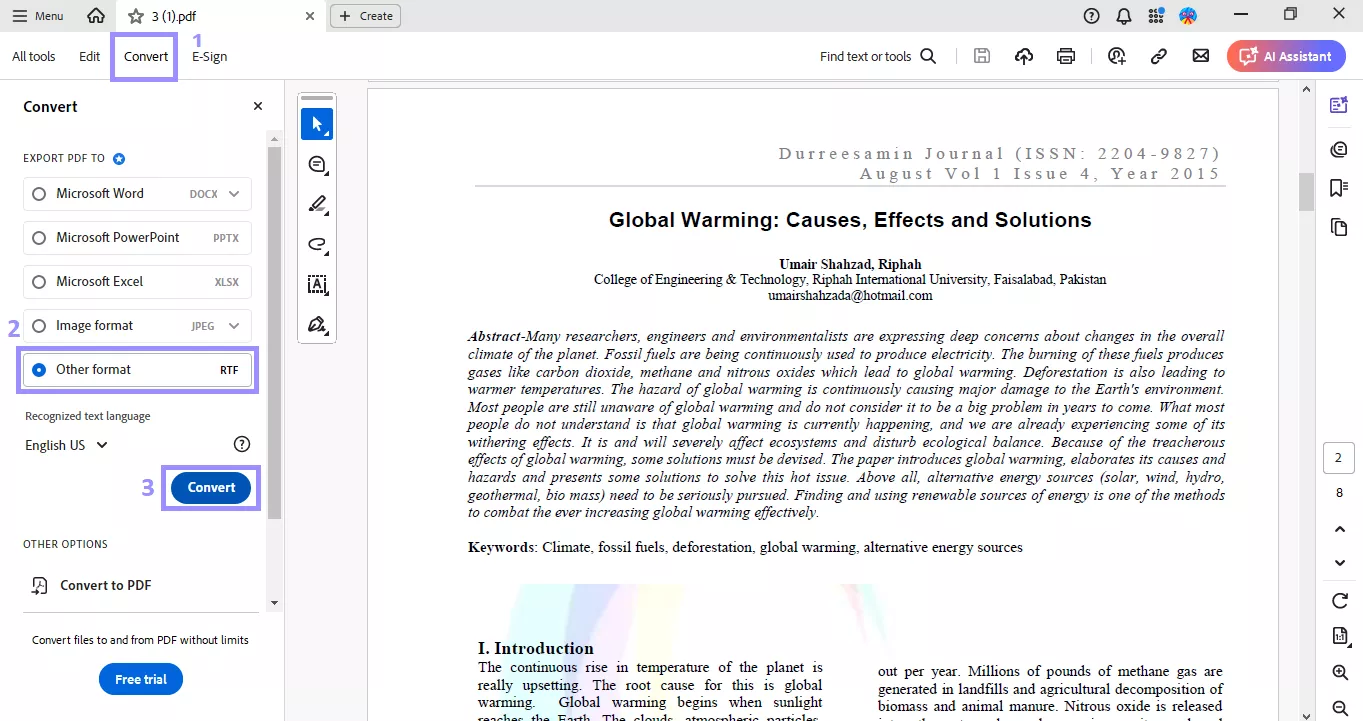1363x721 pixels.
Task: Switch to the Edit tab
Action: [90, 57]
